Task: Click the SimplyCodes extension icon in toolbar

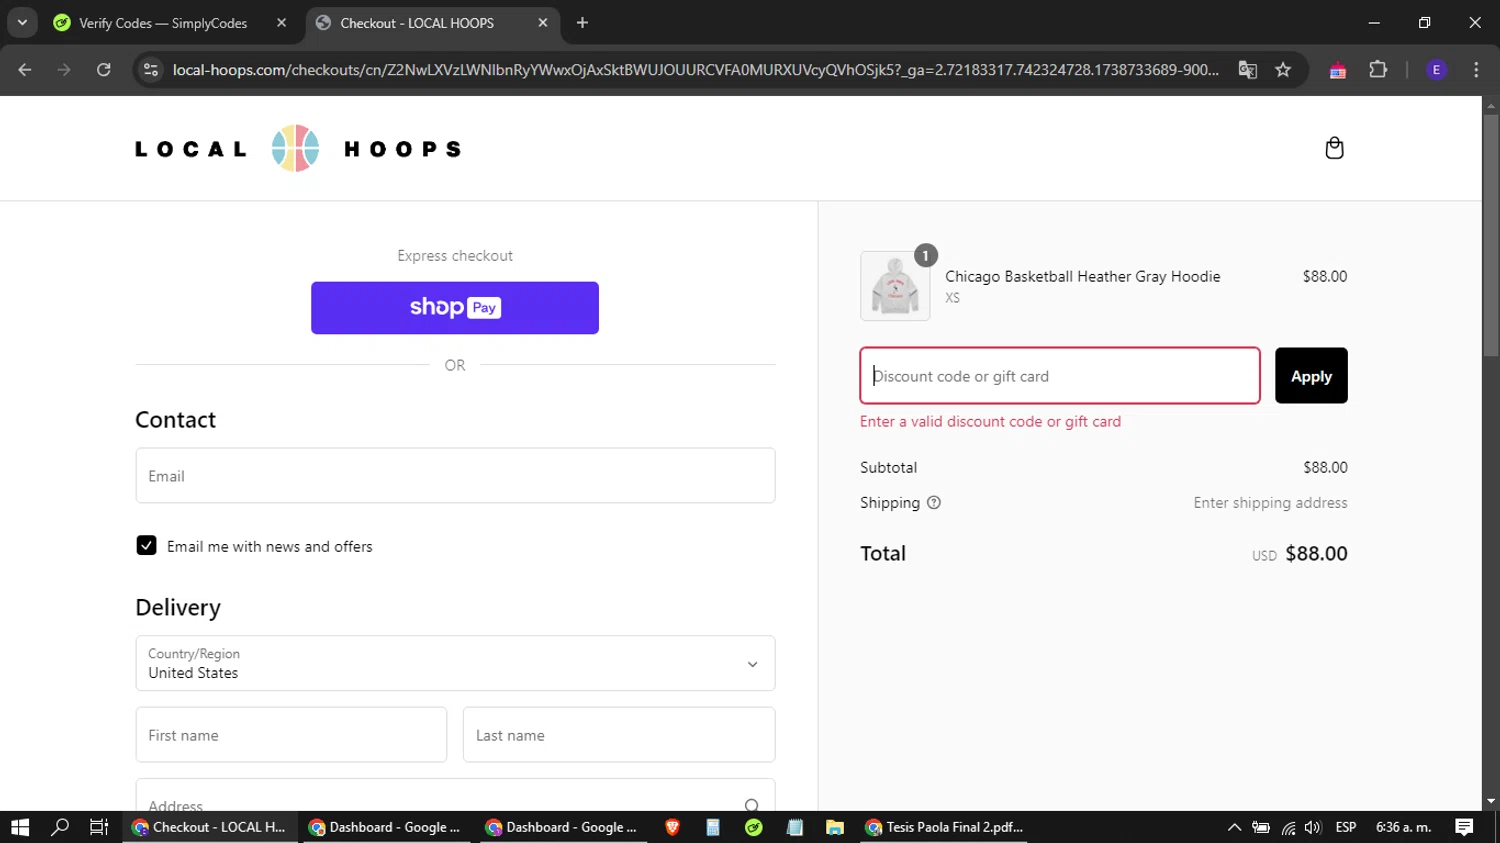Action: [1338, 69]
